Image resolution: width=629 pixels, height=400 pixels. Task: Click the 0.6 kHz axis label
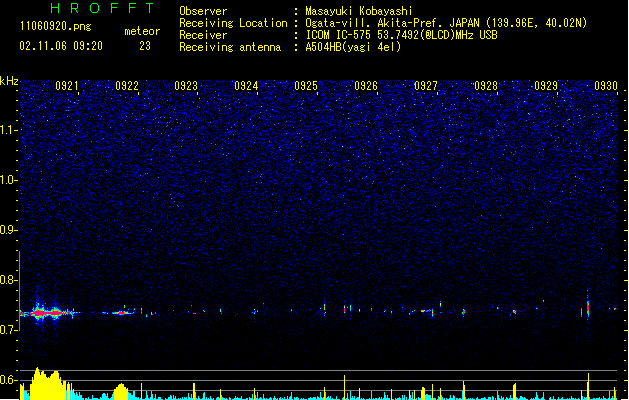pyautogui.click(x=8, y=380)
